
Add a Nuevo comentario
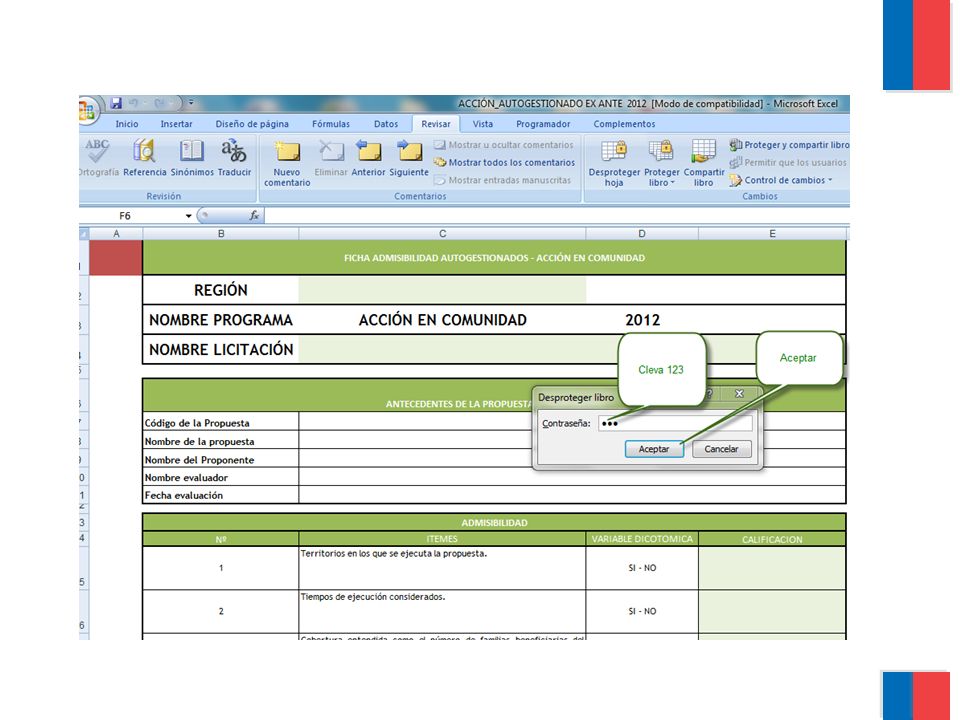point(287,163)
